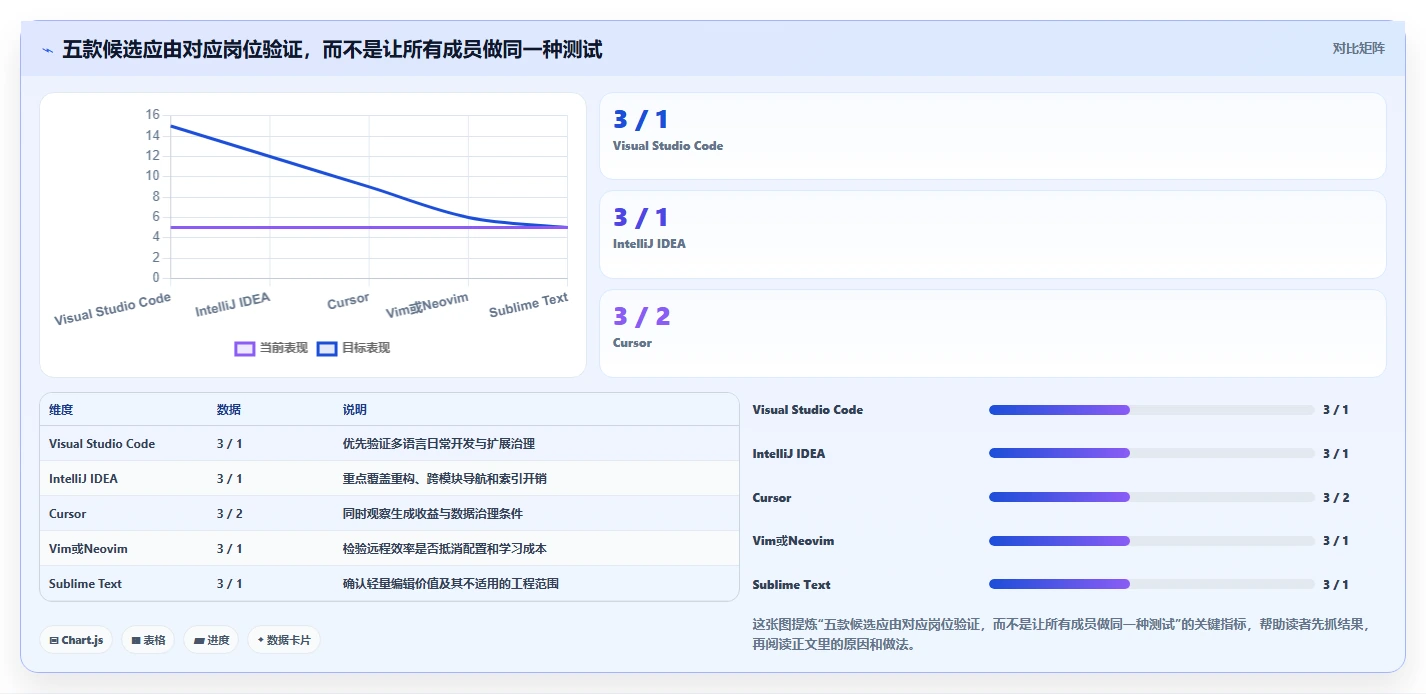Click the Sublime Text chart axis label
This screenshot has width=1426, height=694.
point(528,305)
